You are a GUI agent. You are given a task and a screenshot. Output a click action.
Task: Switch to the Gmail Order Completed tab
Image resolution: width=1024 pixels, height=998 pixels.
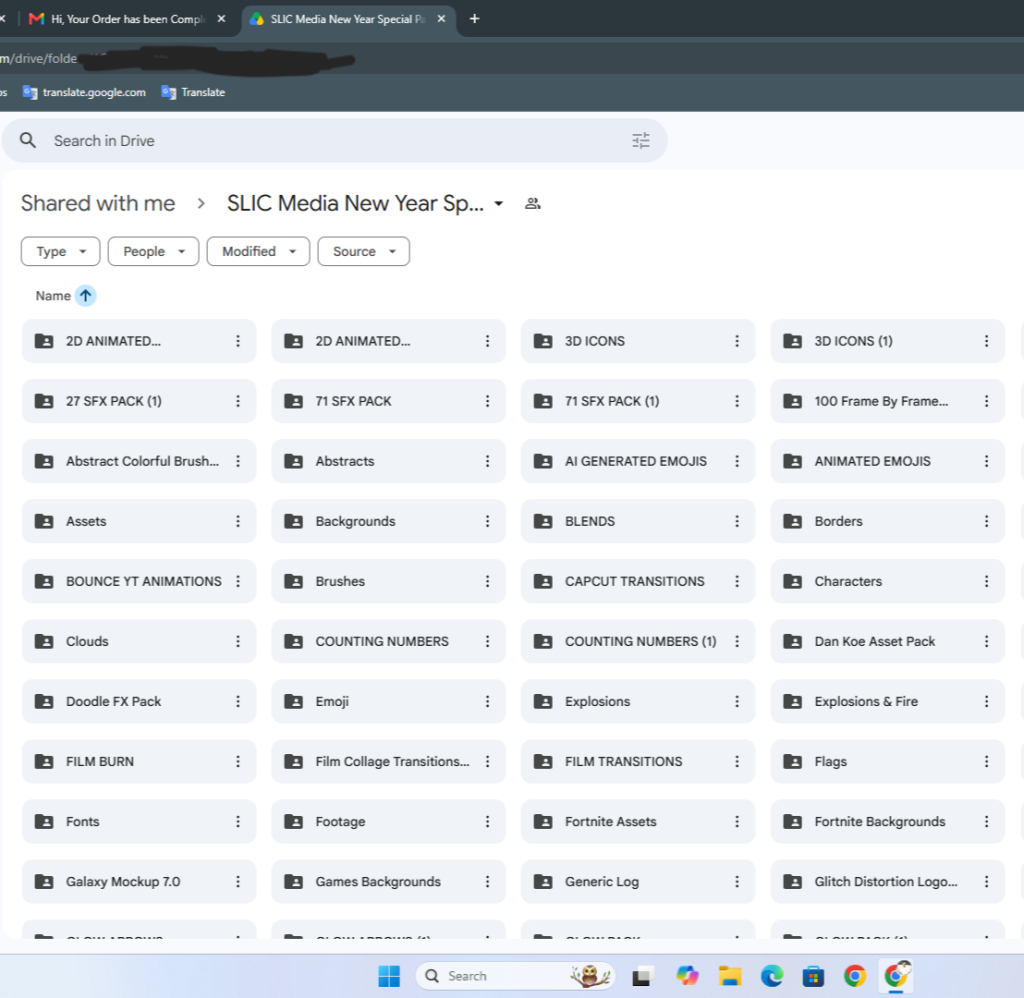(x=127, y=19)
